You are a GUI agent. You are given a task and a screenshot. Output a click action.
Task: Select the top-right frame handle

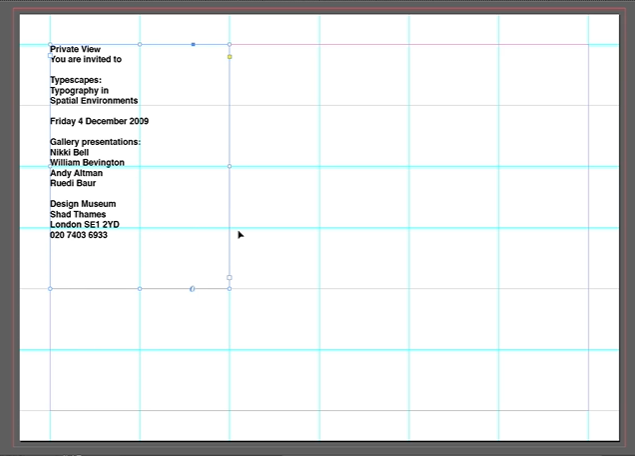pos(230,45)
